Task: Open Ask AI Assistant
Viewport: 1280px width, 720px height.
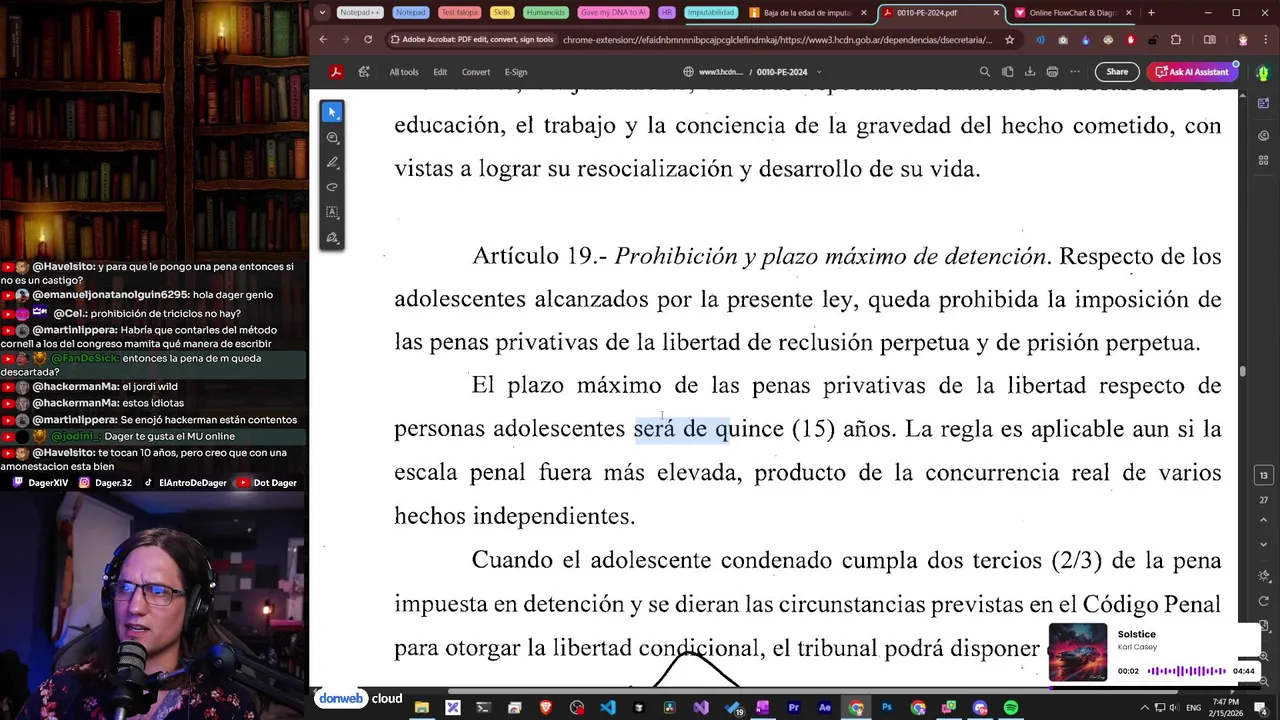Action: pos(1192,72)
